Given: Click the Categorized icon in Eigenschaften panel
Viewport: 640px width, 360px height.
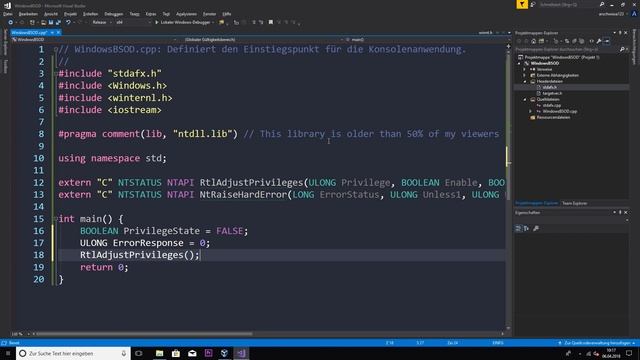Looking at the screenshot, I should click(518, 229).
